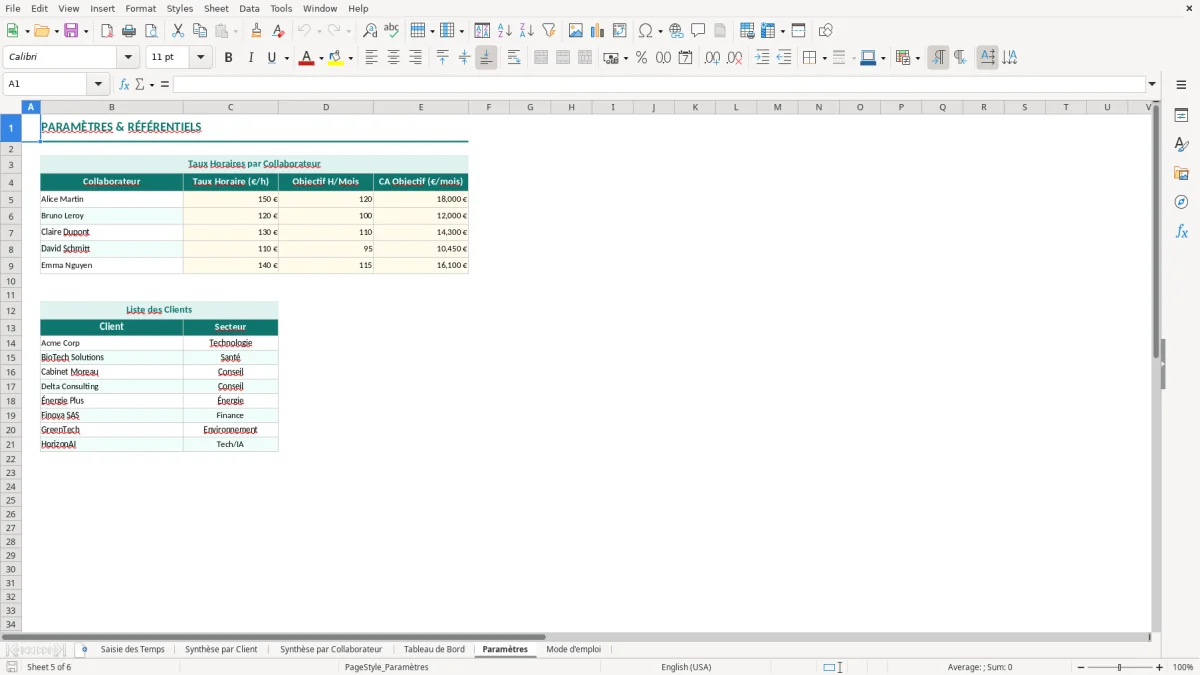Image resolution: width=1200 pixels, height=675 pixels.
Task: Toggle Center Horizontally alignment
Action: [393, 58]
